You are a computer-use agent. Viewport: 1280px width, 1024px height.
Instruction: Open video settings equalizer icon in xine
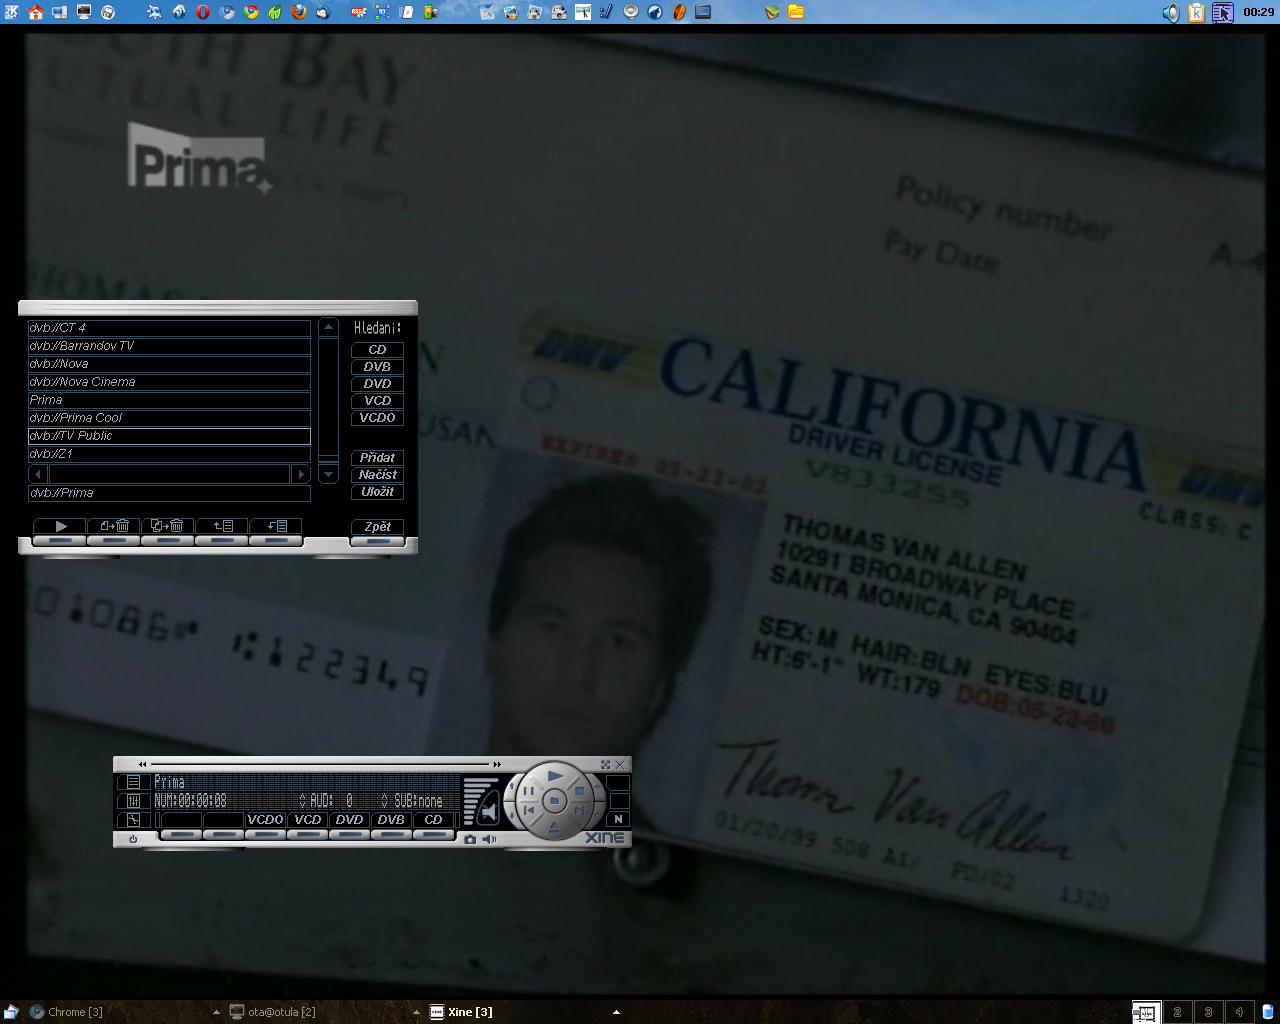click(133, 801)
